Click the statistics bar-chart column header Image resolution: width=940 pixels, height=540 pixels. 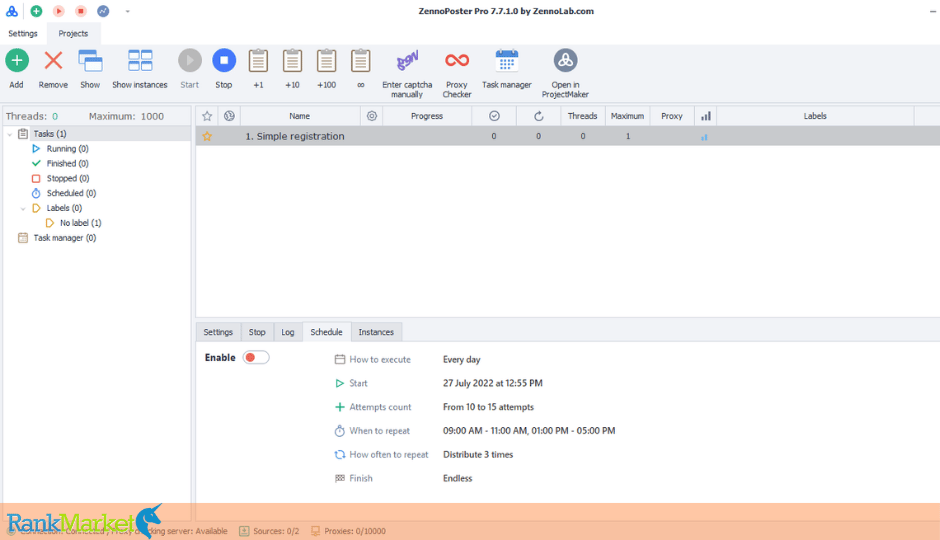coord(706,116)
